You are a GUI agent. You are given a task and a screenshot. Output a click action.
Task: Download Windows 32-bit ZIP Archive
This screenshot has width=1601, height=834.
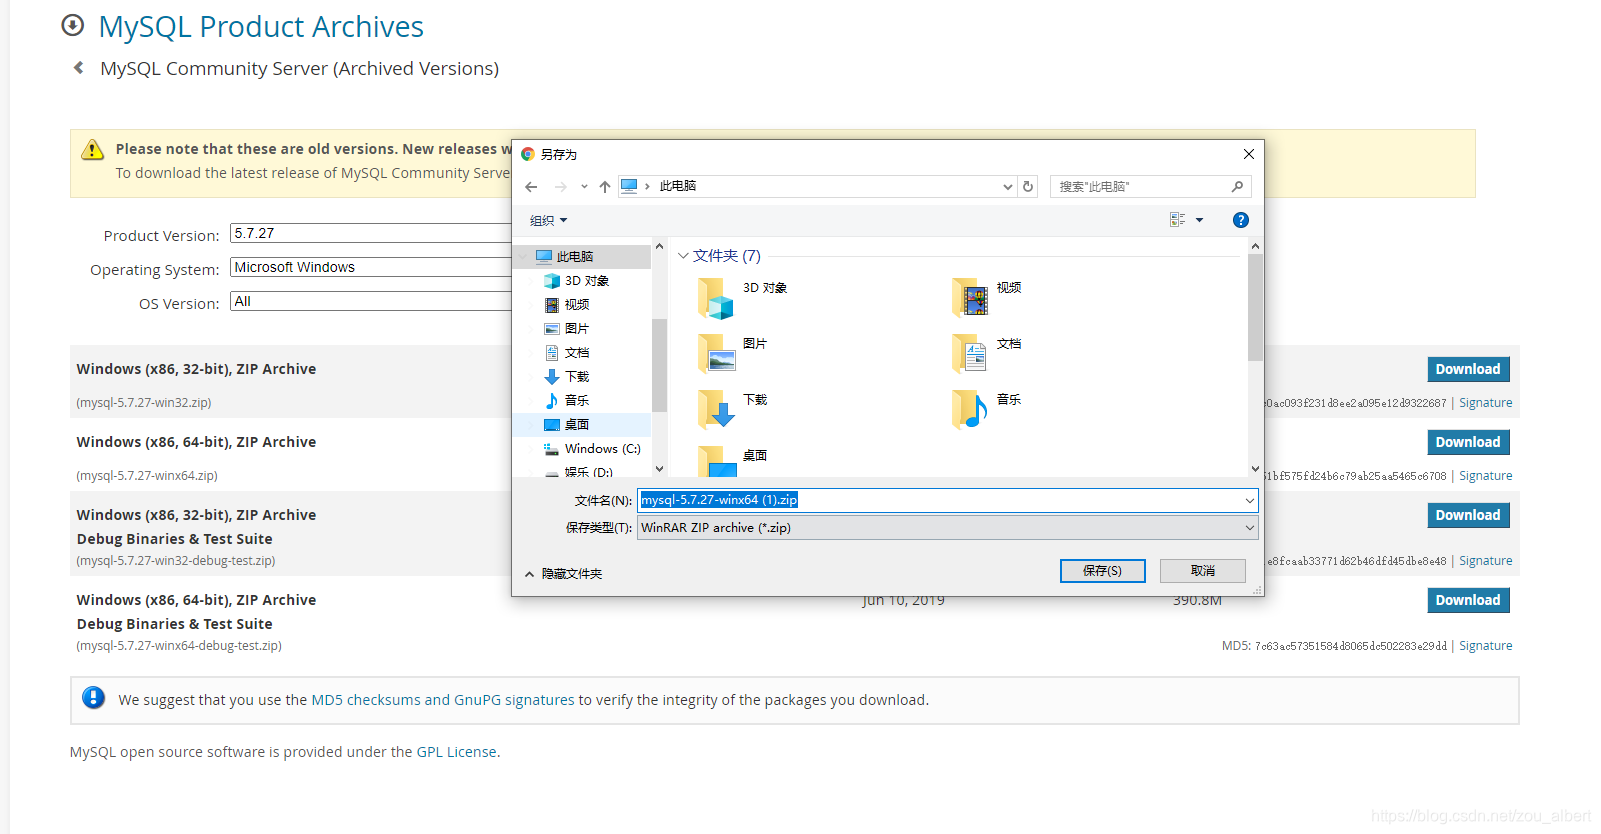coord(1468,369)
